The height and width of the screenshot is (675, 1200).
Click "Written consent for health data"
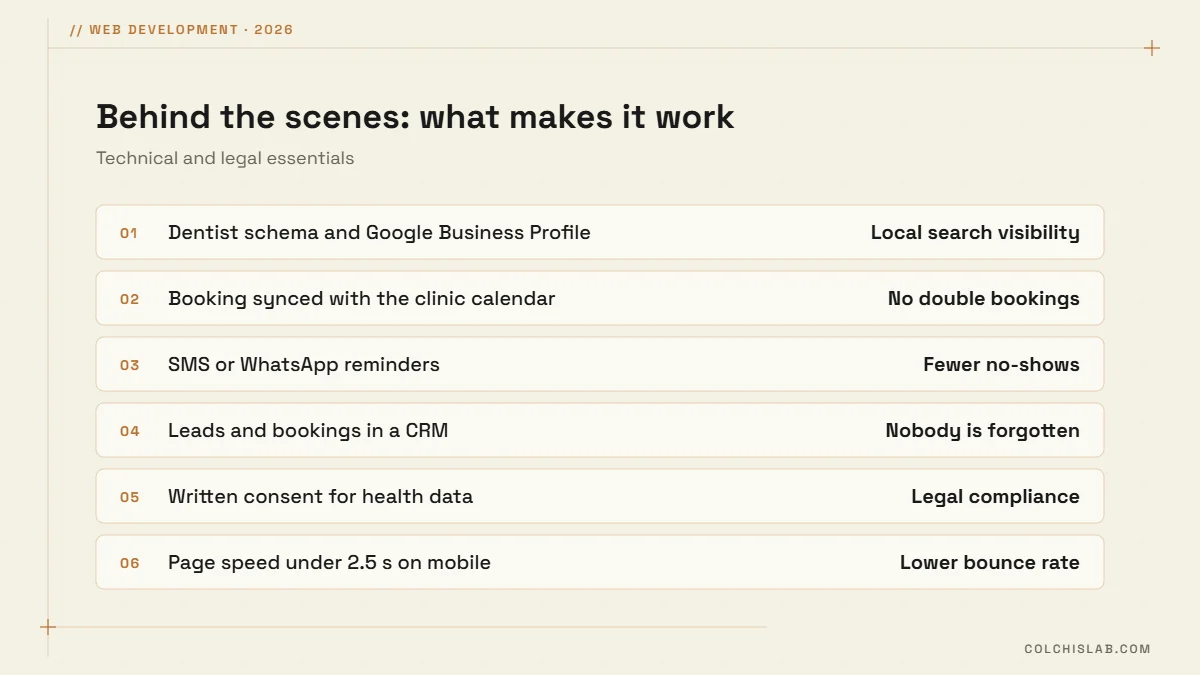pyautogui.click(x=320, y=497)
